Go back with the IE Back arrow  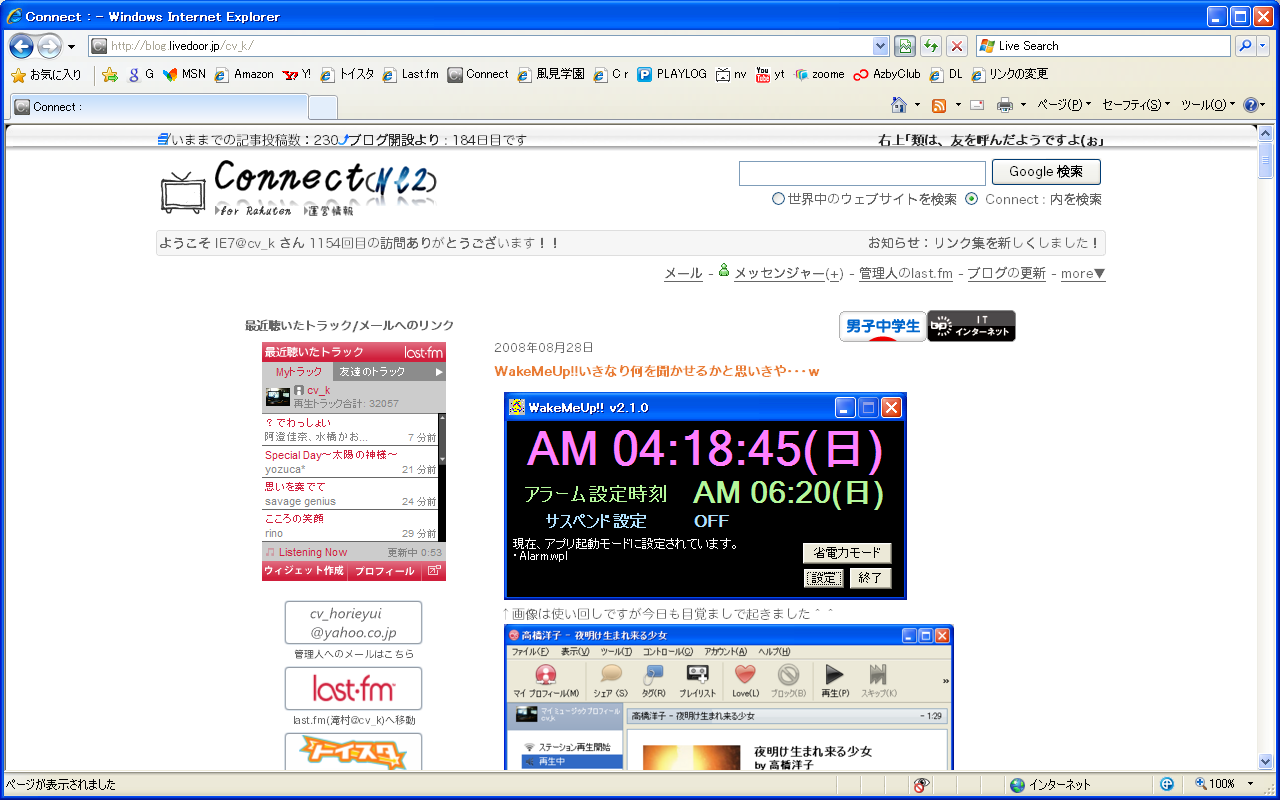22,46
